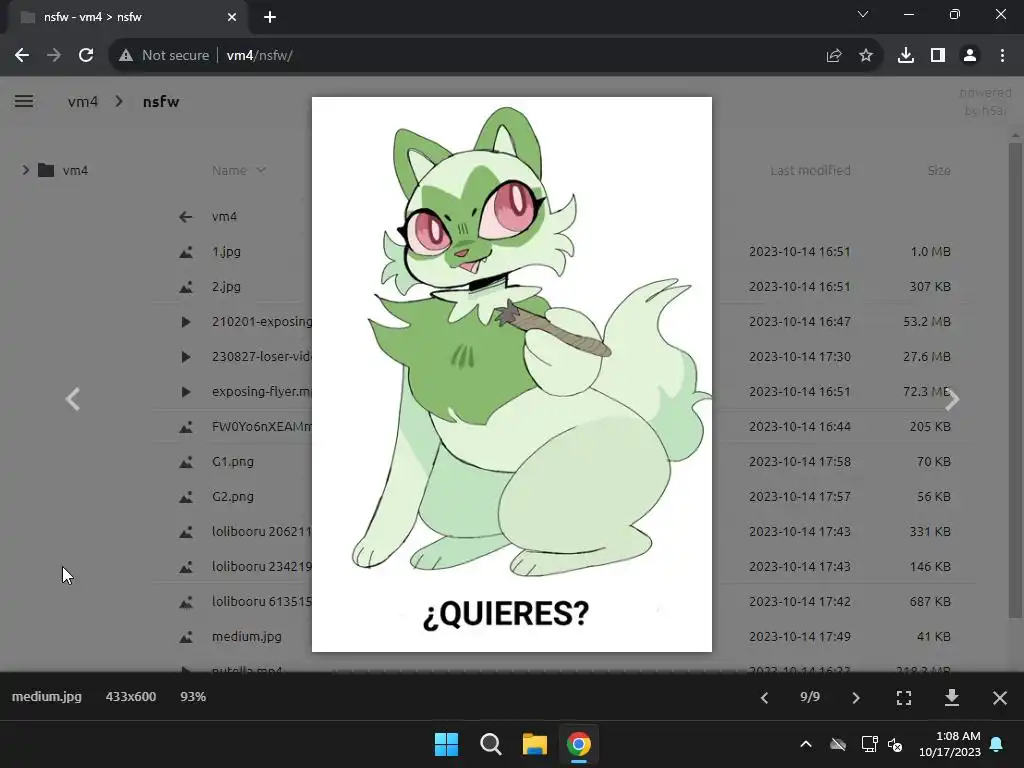Image resolution: width=1024 pixels, height=768 pixels.
Task: Click play icon beside exposing-flyer file
Action: pos(185,392)
